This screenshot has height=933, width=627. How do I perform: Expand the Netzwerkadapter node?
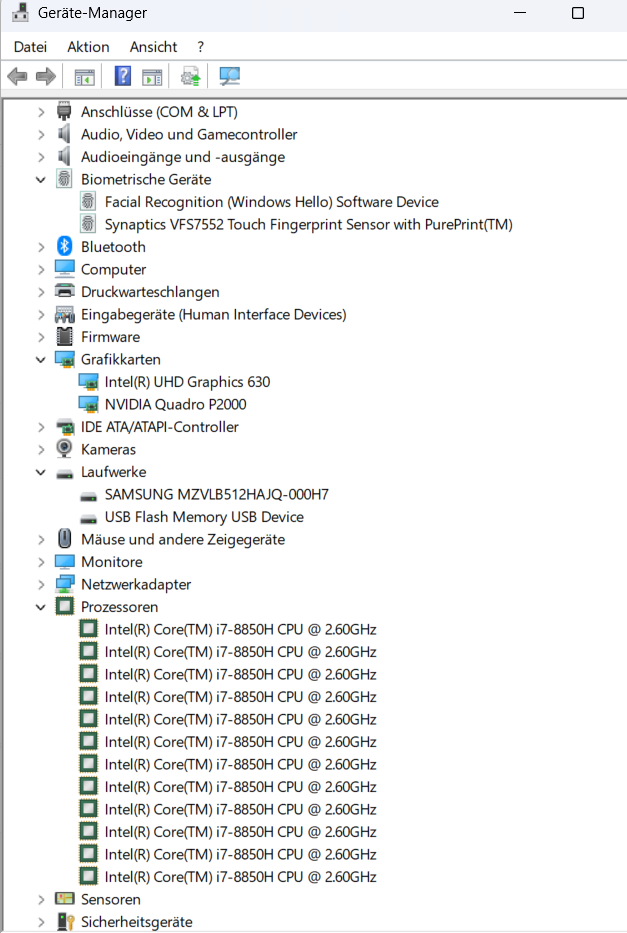pyautogui.click(x=40, y=584)
